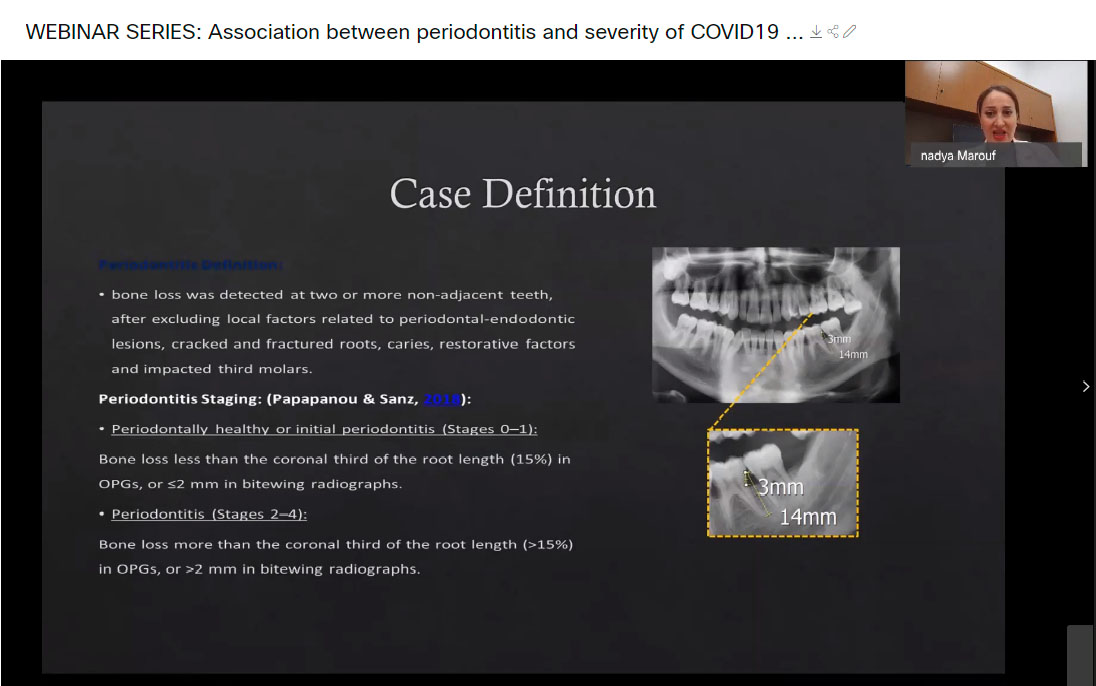1096x686 pixels.
Task: Click the pencil edit title icon
Action: [x=849, y=32]
